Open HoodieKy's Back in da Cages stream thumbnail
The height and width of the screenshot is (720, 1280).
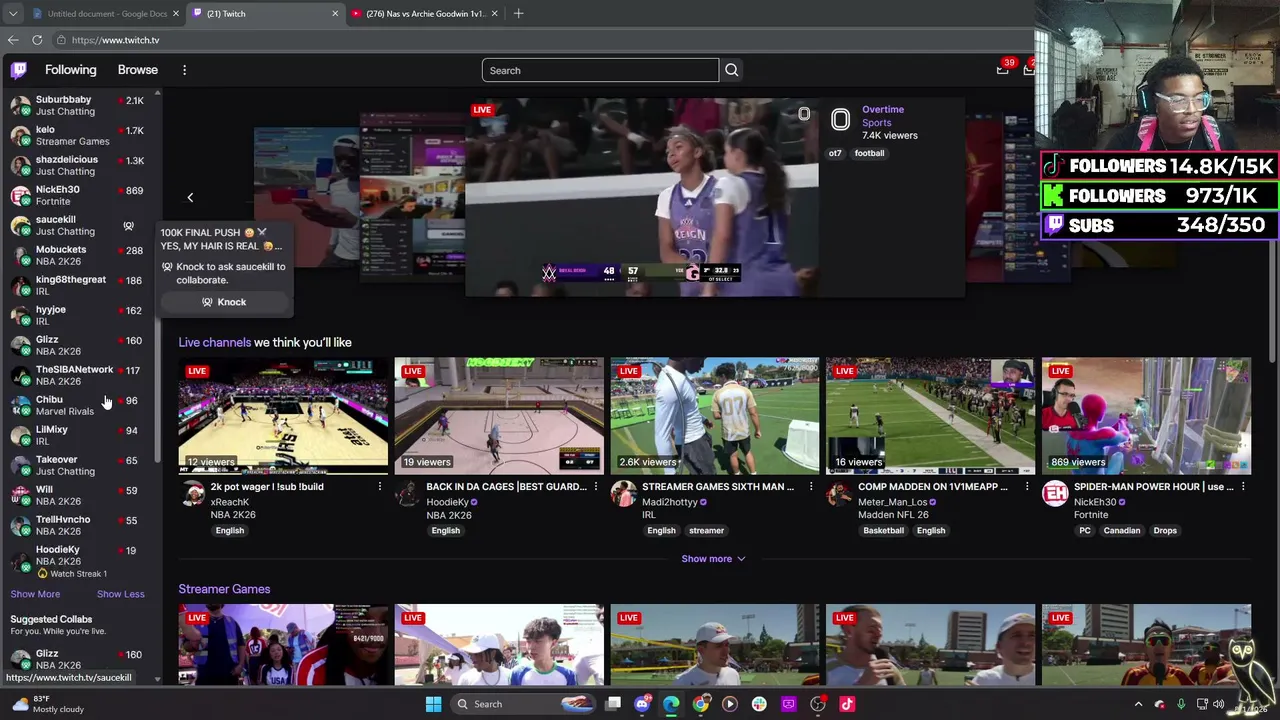499,415
